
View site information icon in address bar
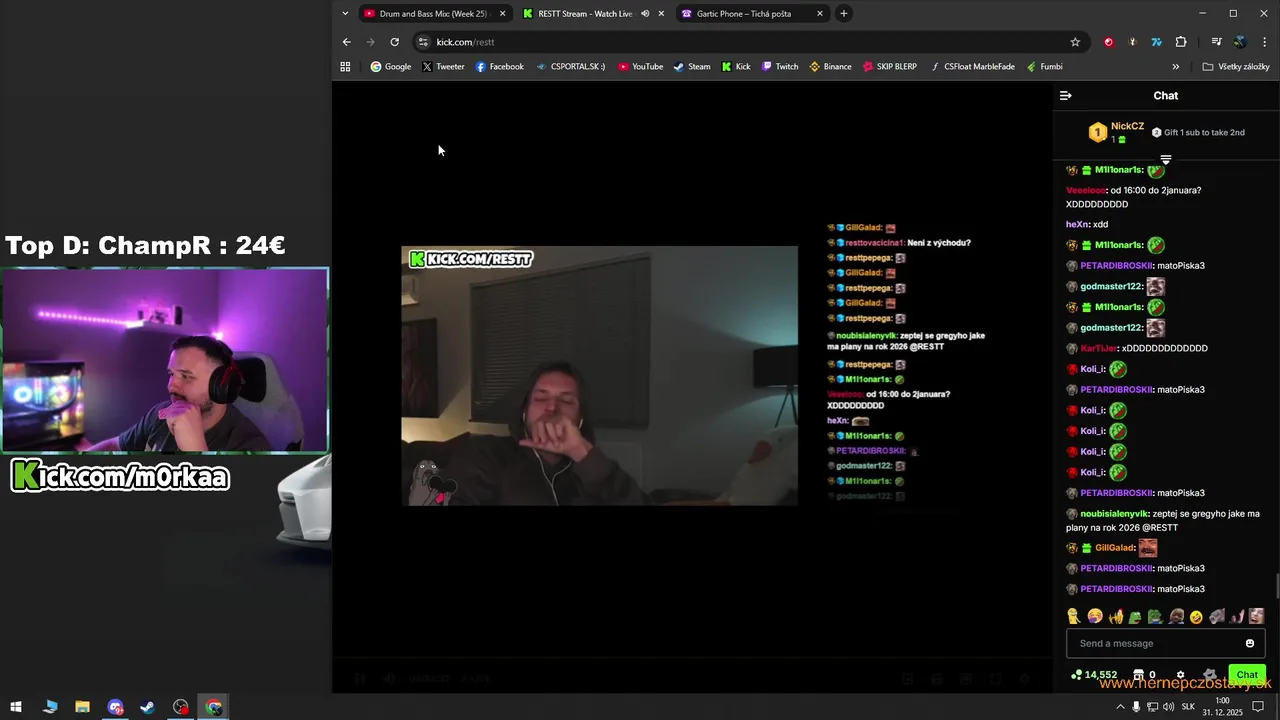coord(423,42)
